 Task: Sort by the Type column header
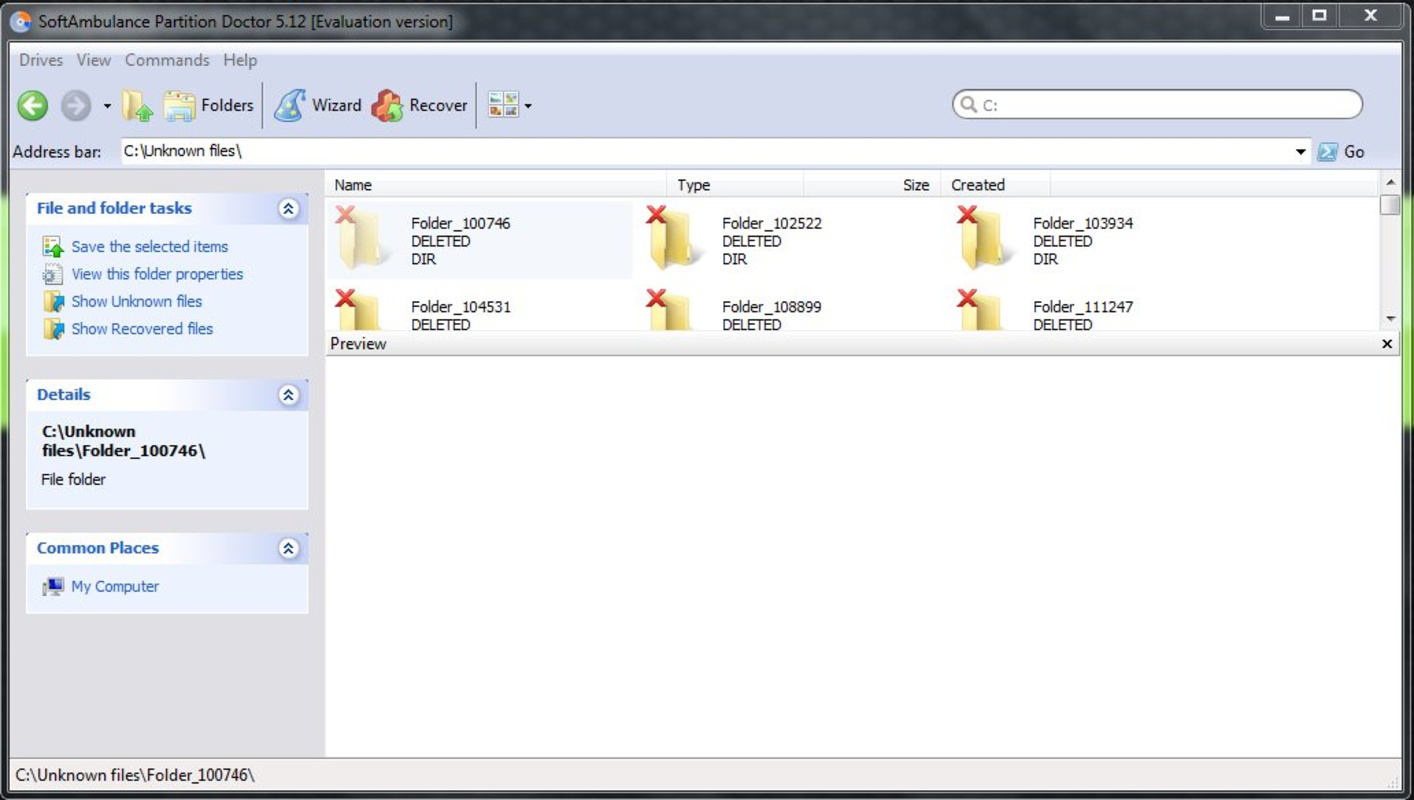click(735, 185)
